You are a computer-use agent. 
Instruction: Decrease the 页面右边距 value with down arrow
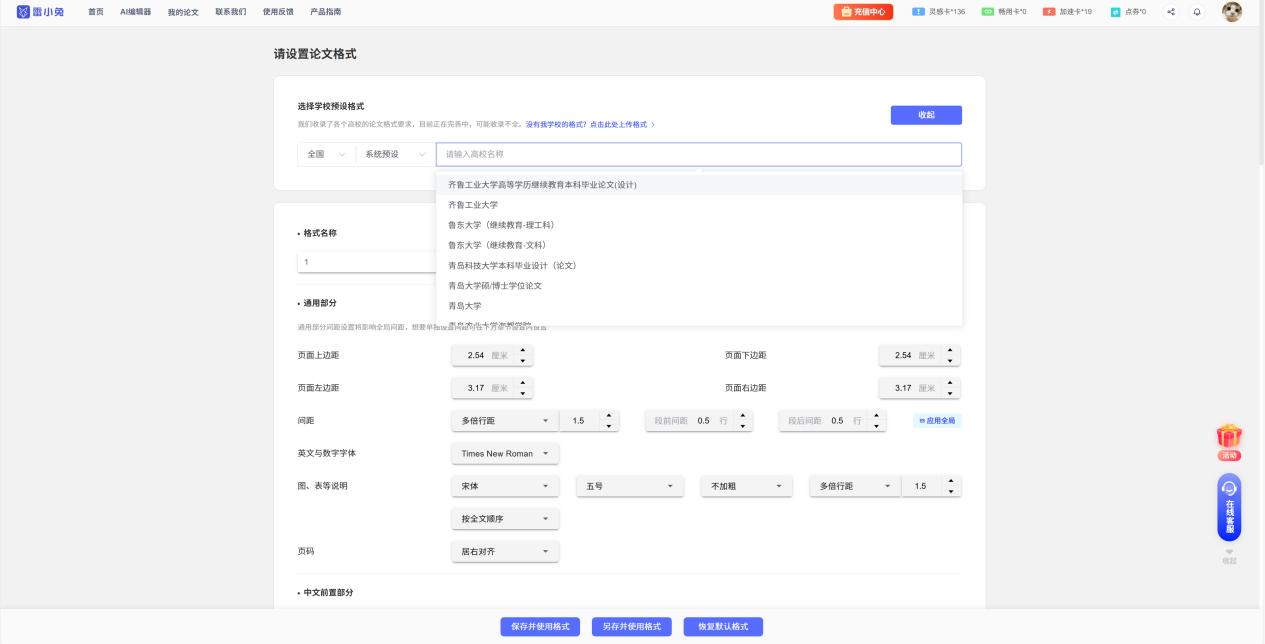tap(950, 393)
